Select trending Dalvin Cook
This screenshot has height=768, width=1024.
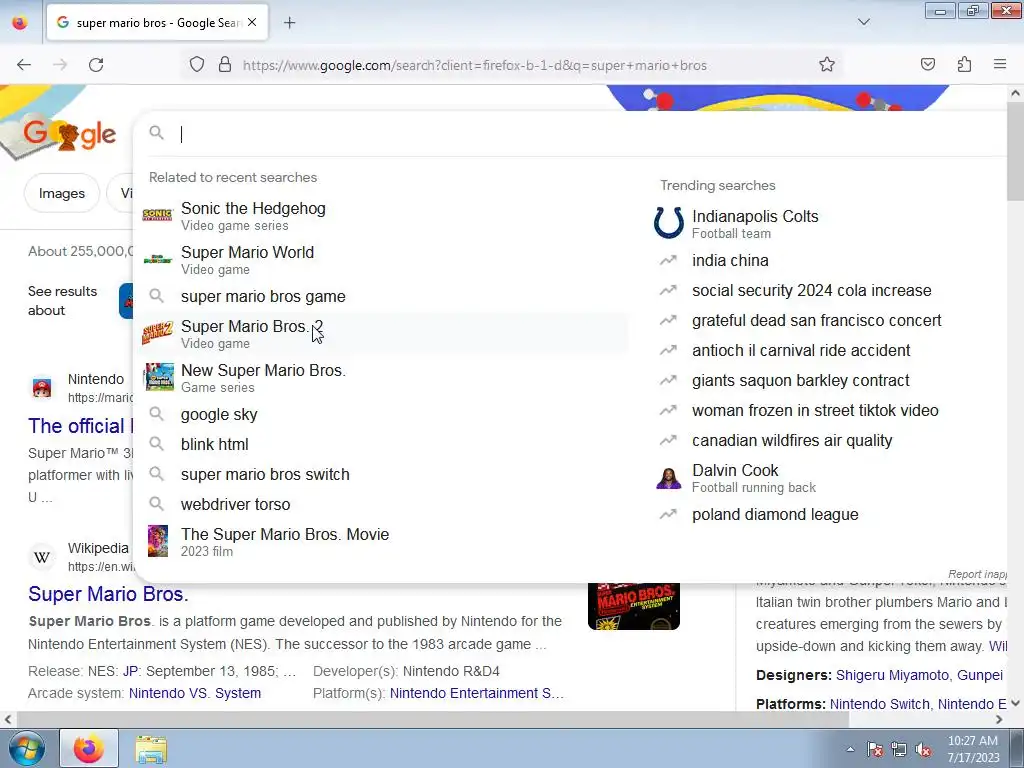pos(829,478)
